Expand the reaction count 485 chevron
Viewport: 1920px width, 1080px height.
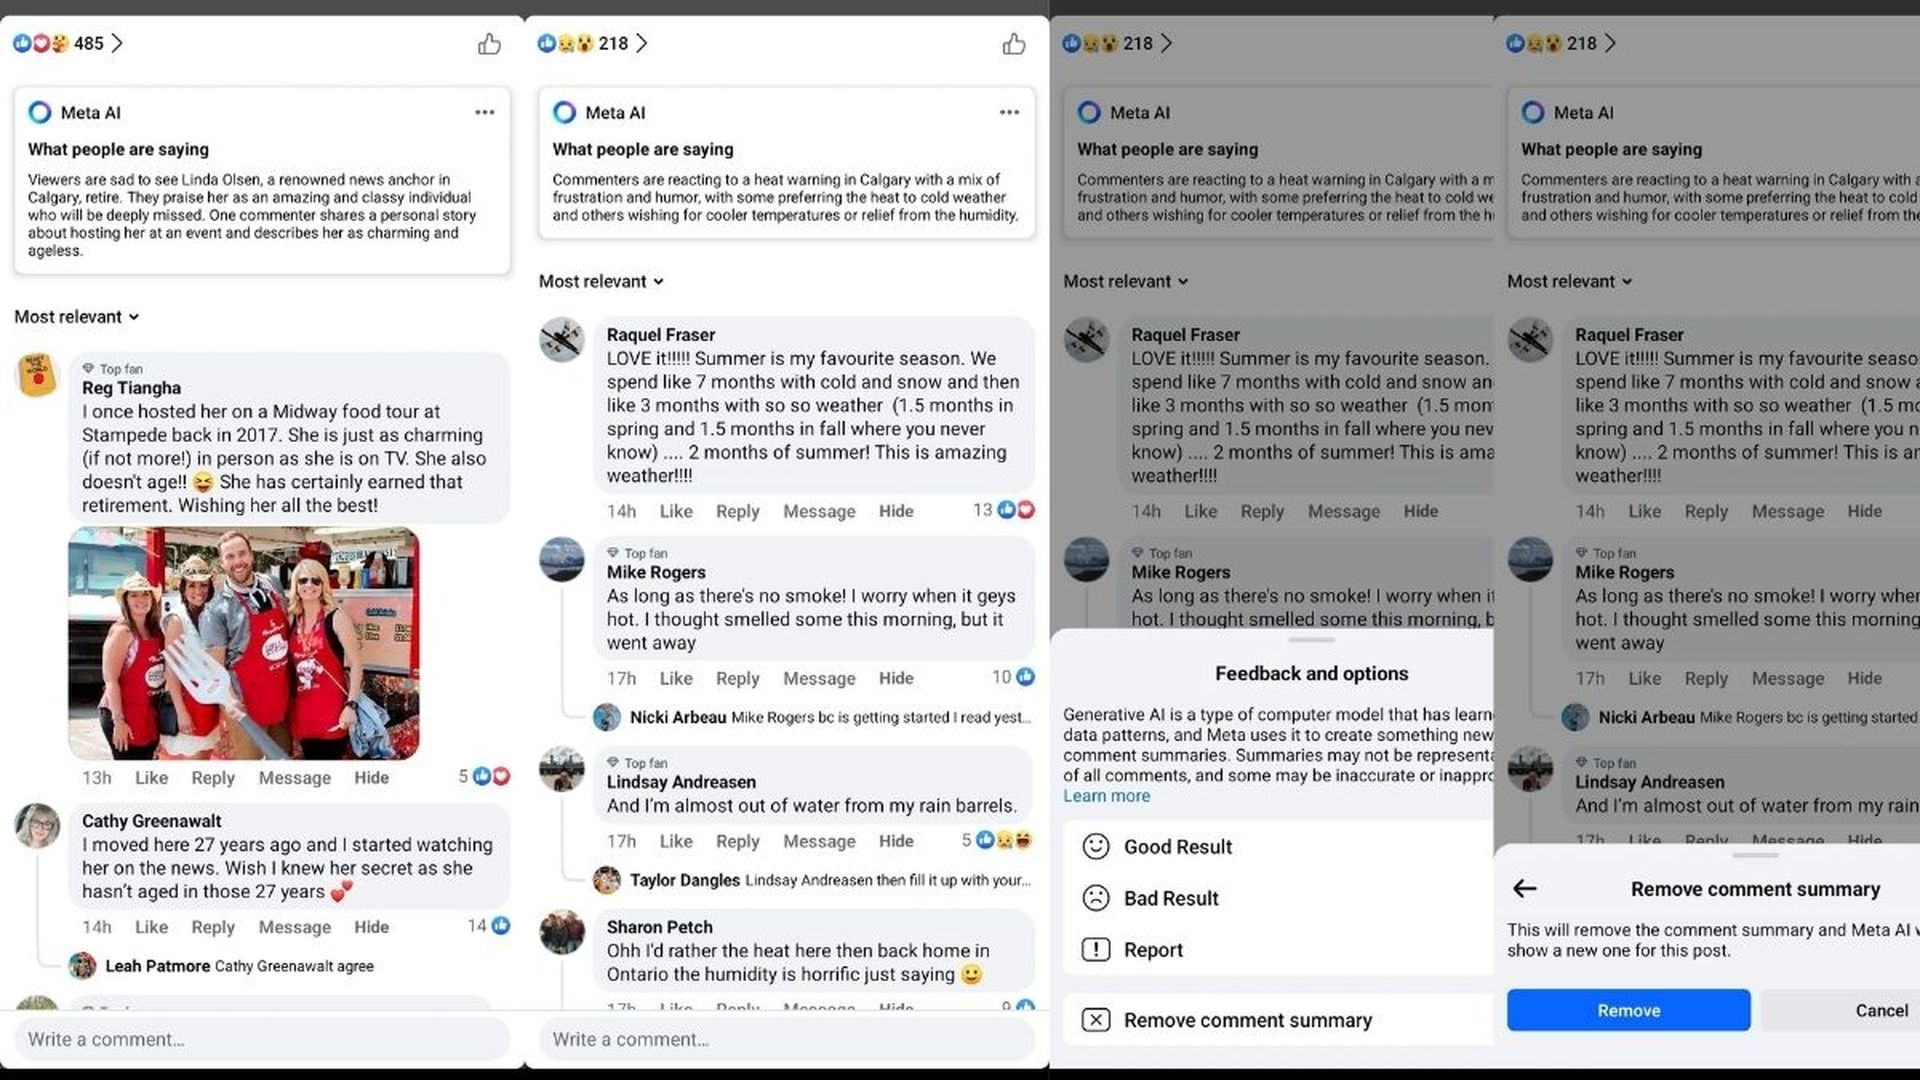117,42
